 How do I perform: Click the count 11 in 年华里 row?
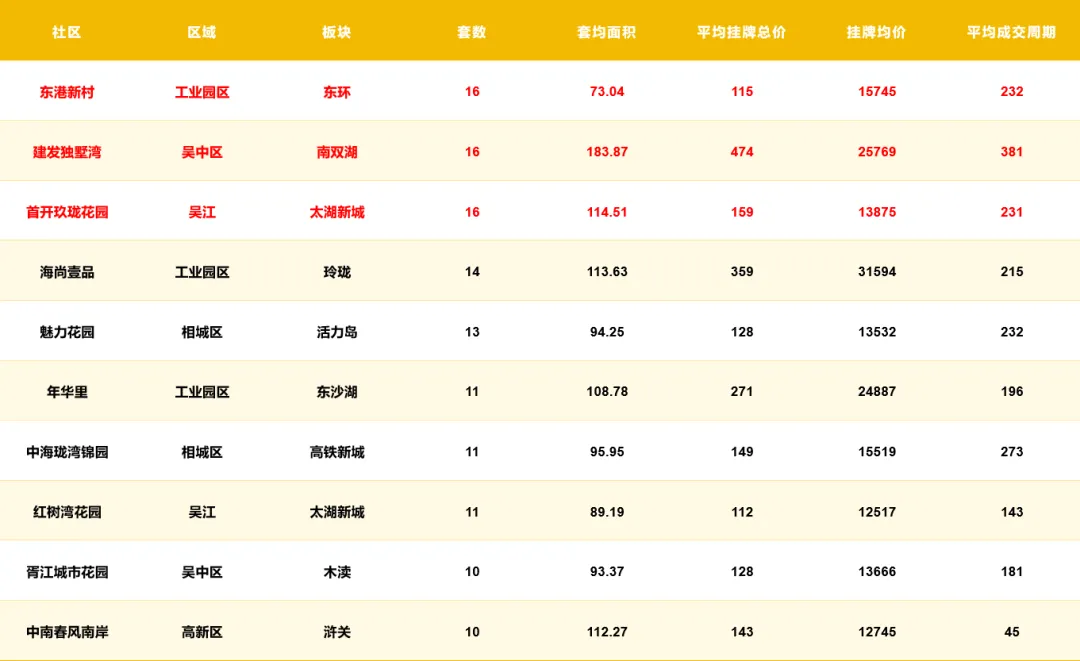pos(472,391)
